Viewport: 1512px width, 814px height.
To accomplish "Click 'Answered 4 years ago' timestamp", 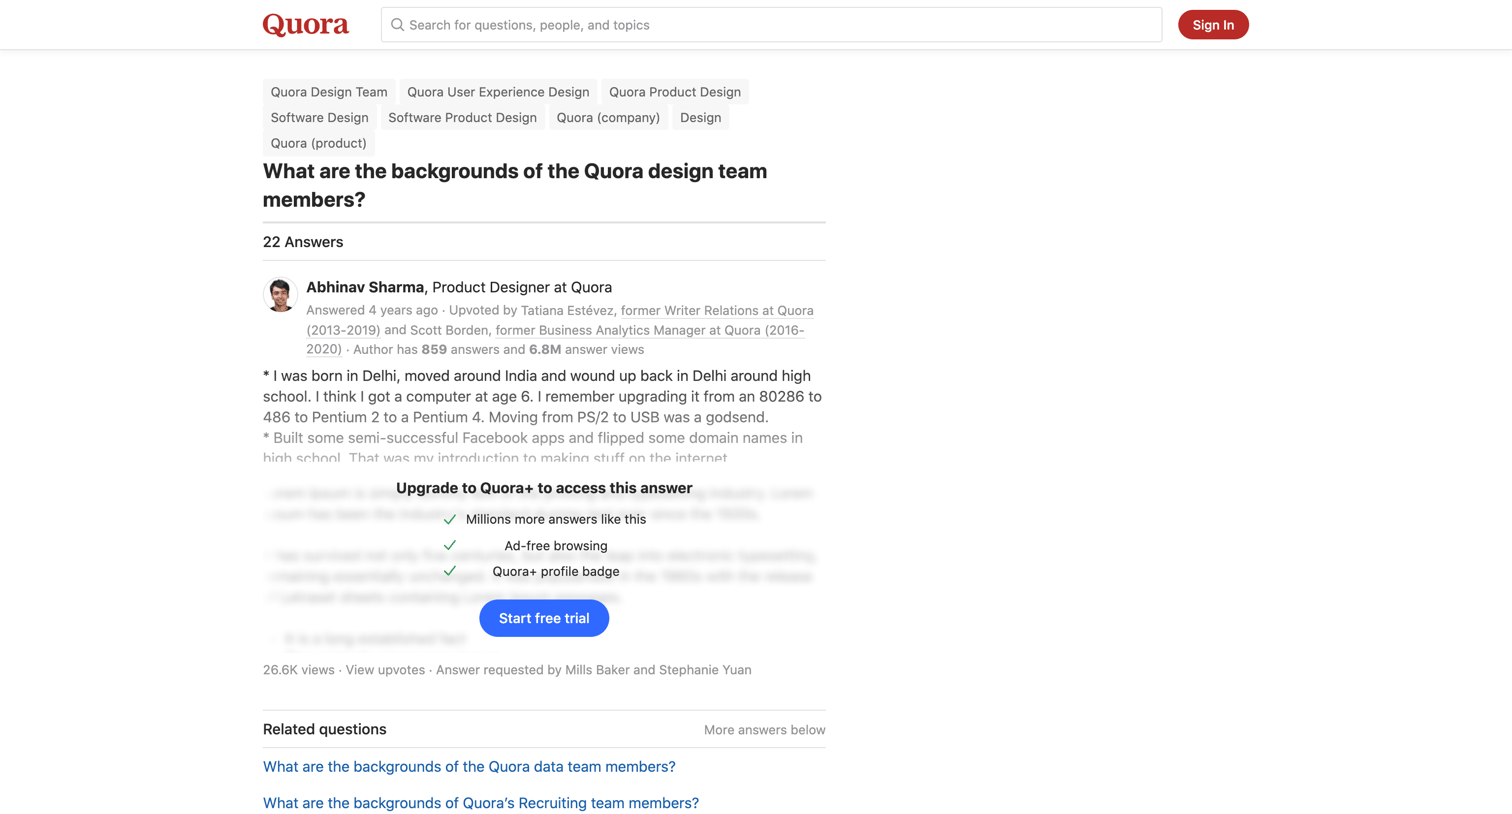I will coord(372,310).
